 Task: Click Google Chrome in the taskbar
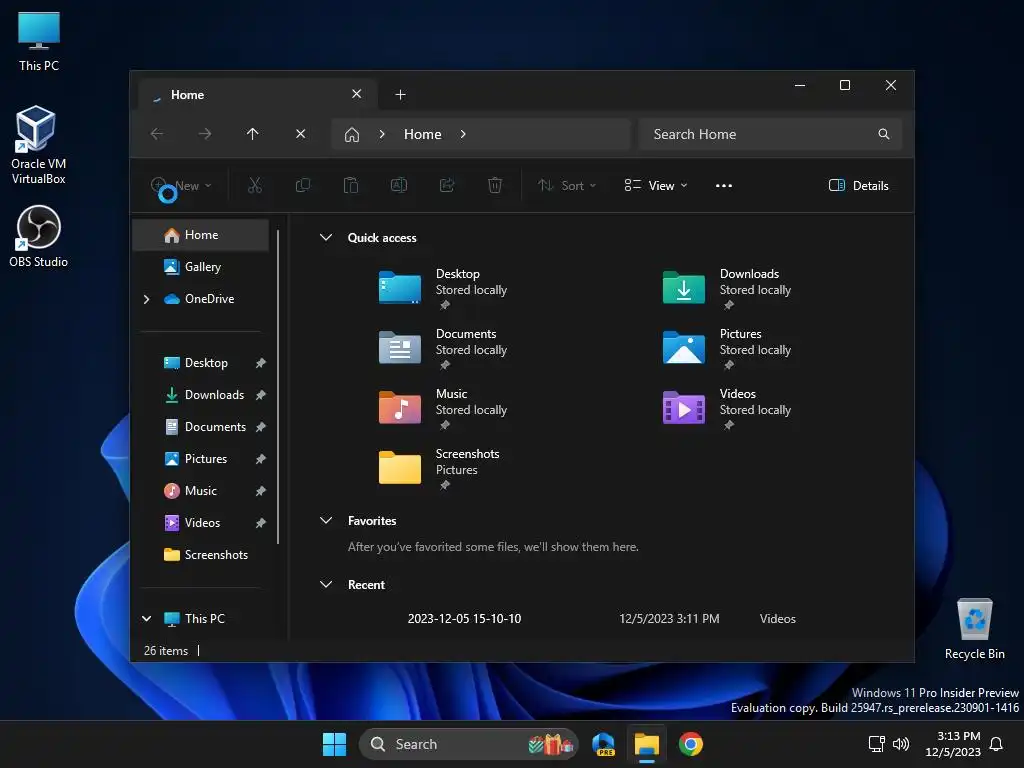(x=691, y=744)
